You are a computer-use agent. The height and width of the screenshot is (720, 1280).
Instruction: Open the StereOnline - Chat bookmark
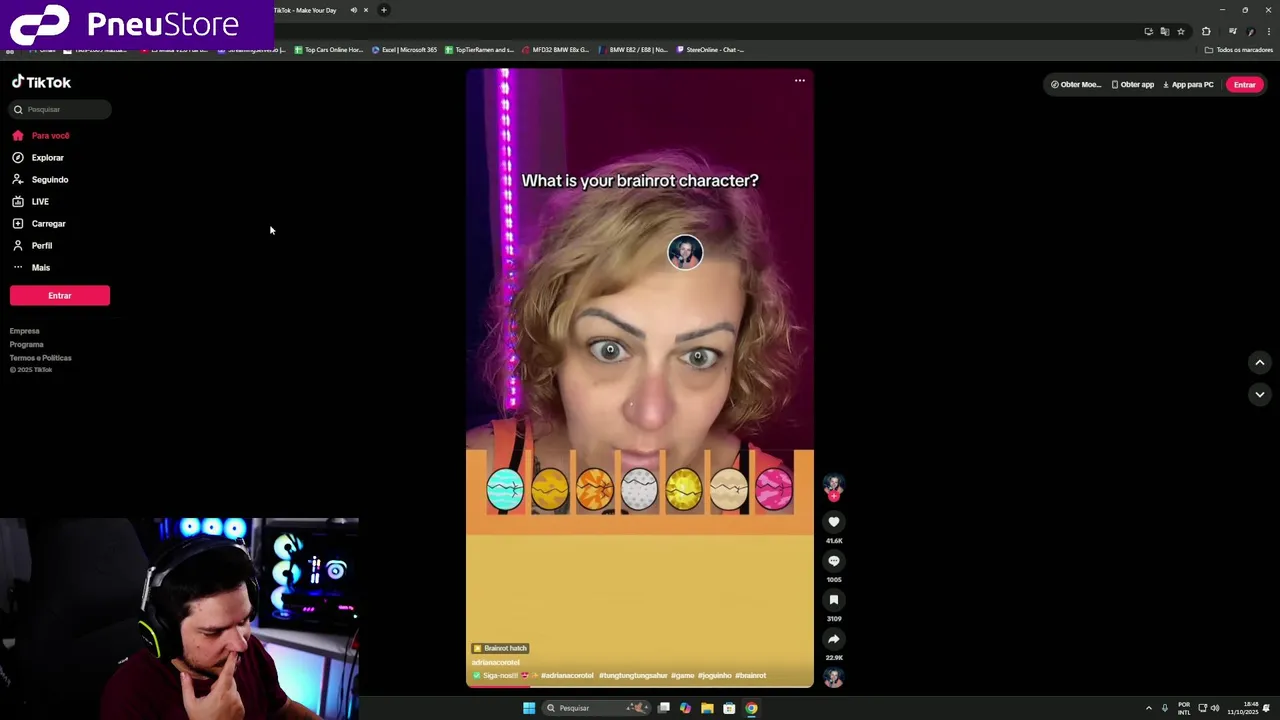[x=711, y=49]
